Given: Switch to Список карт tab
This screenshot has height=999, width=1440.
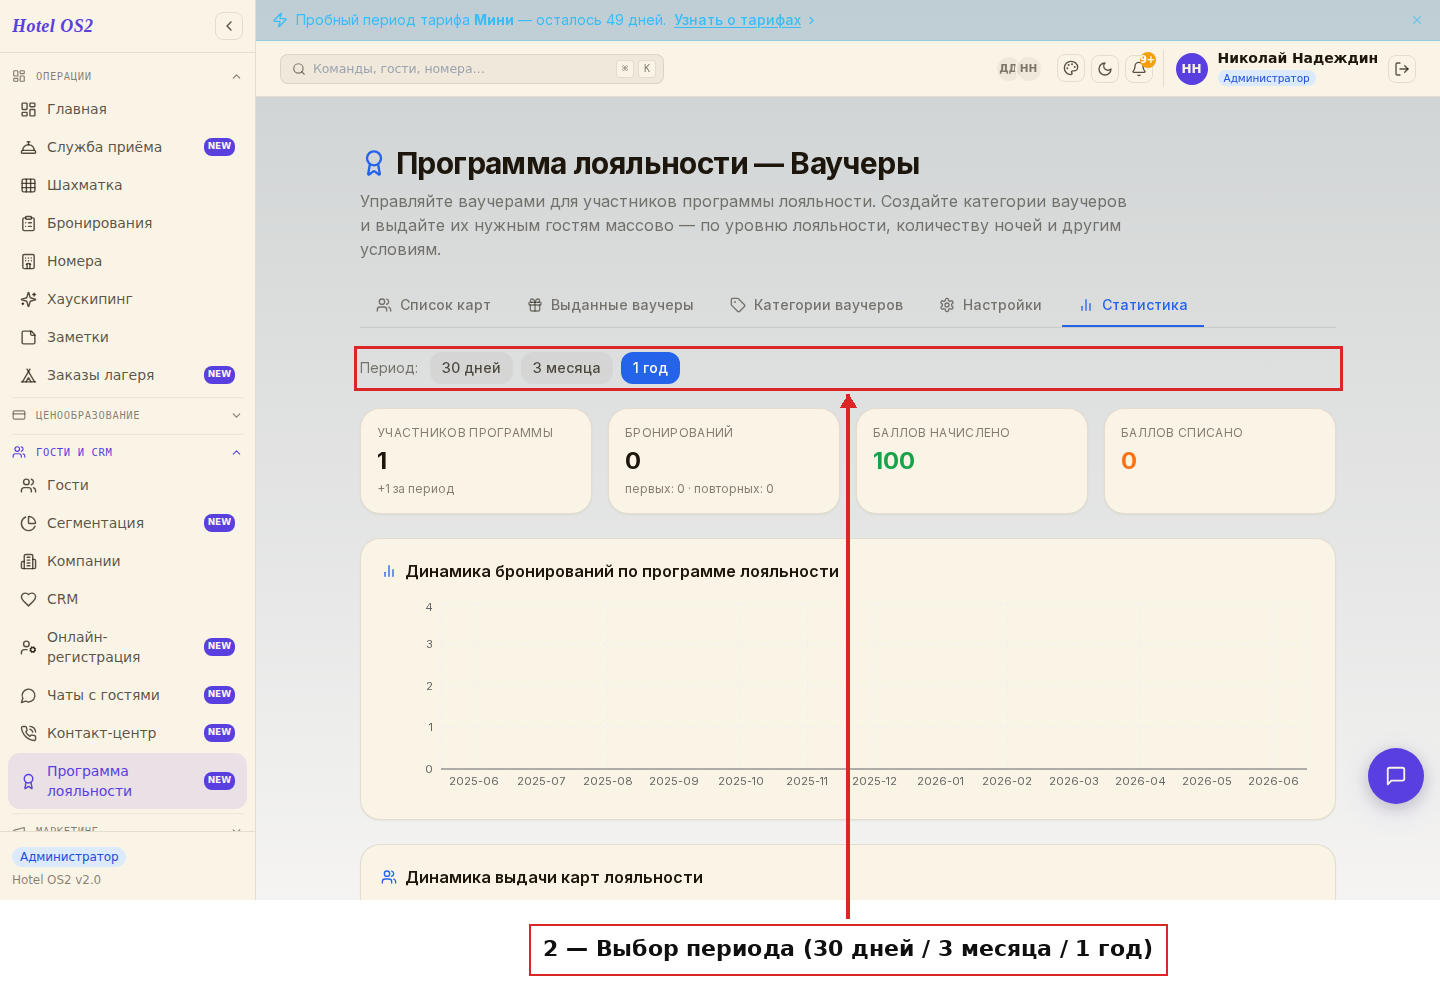Looking at the screenshot, I should 433,305.
